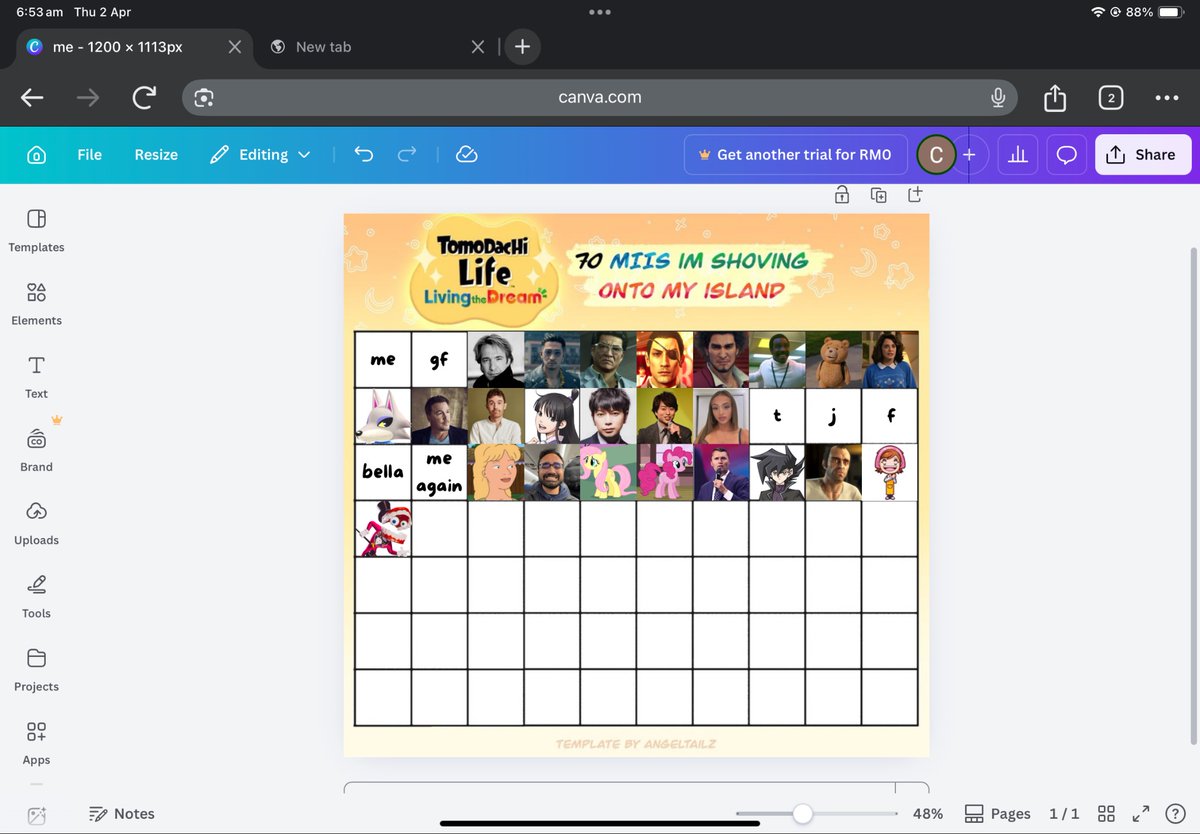
Task: Select the jester character image
Action: (383, 528)
